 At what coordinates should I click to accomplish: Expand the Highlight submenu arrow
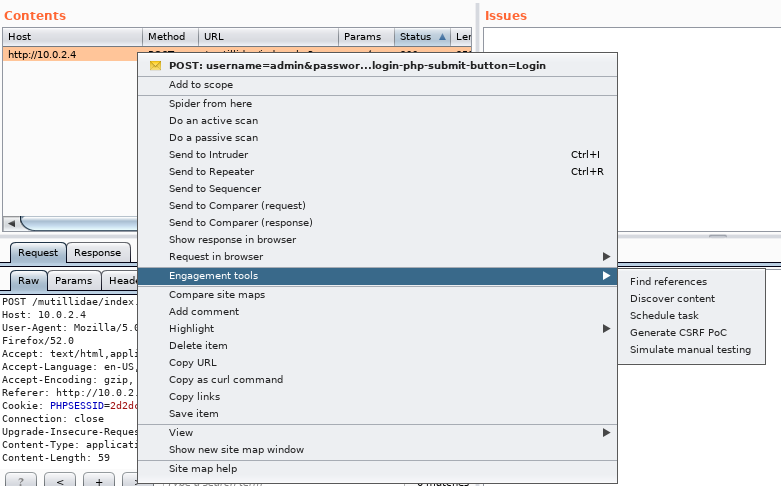click(x=605, y=329)
